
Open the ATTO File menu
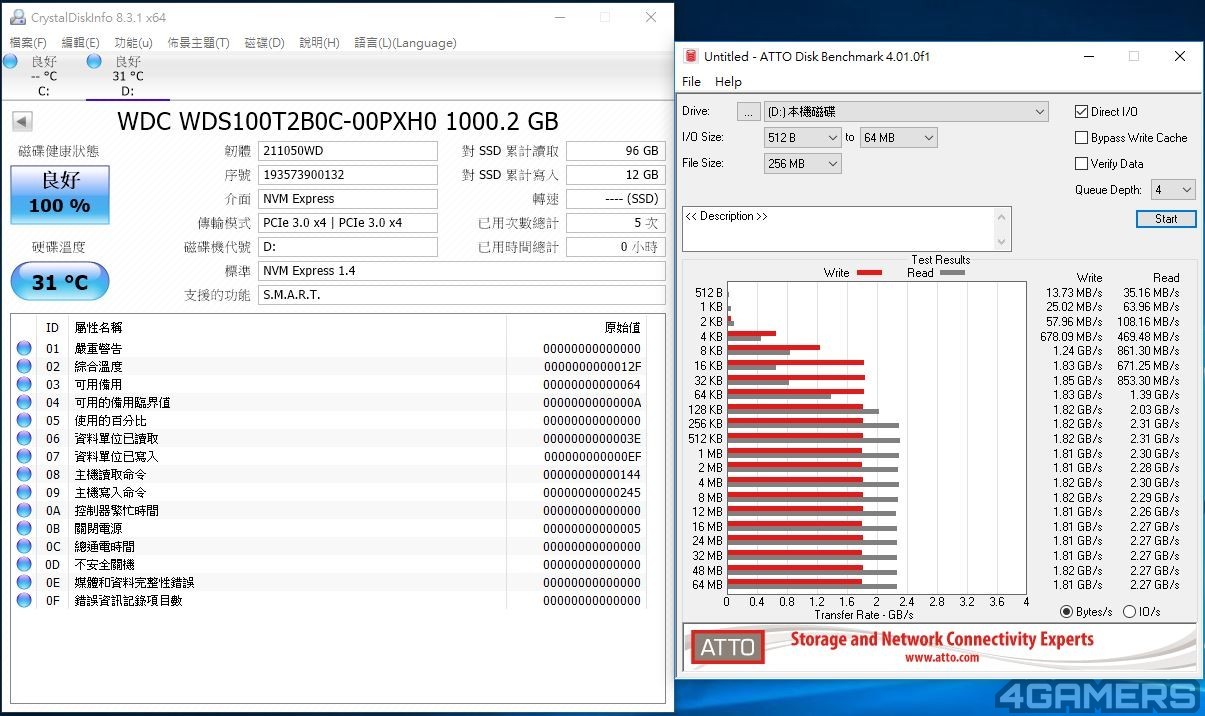point(691,82)
